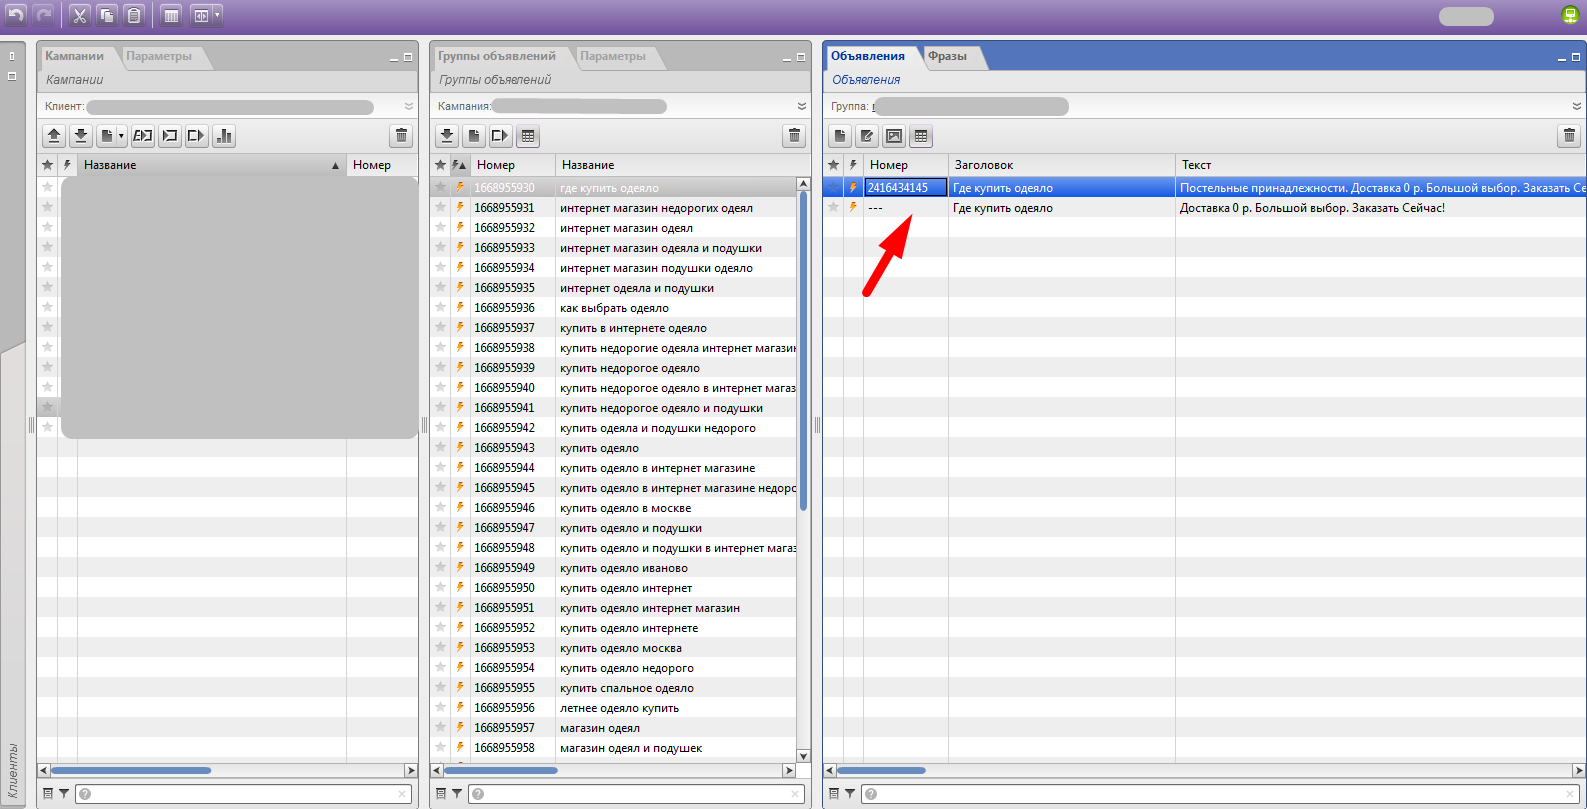Expand the Кампания row chevron
Viewport: 1587px width, 809px height.
801,106
